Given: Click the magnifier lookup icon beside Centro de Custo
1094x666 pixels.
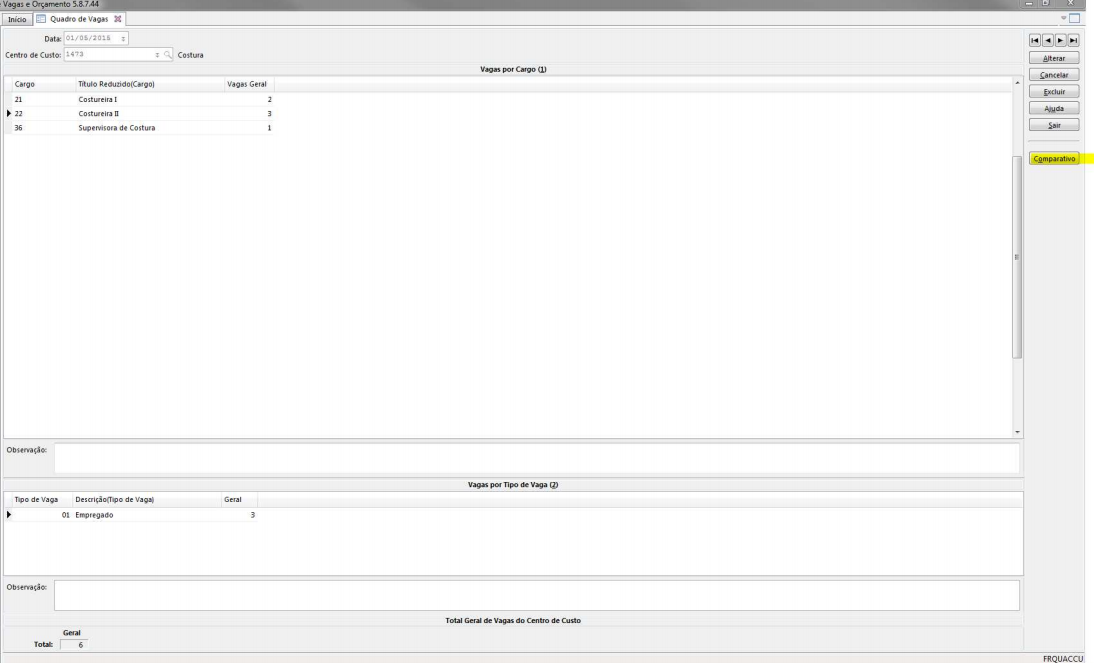Looking at the screenshot, I should [x=168, y=55].
